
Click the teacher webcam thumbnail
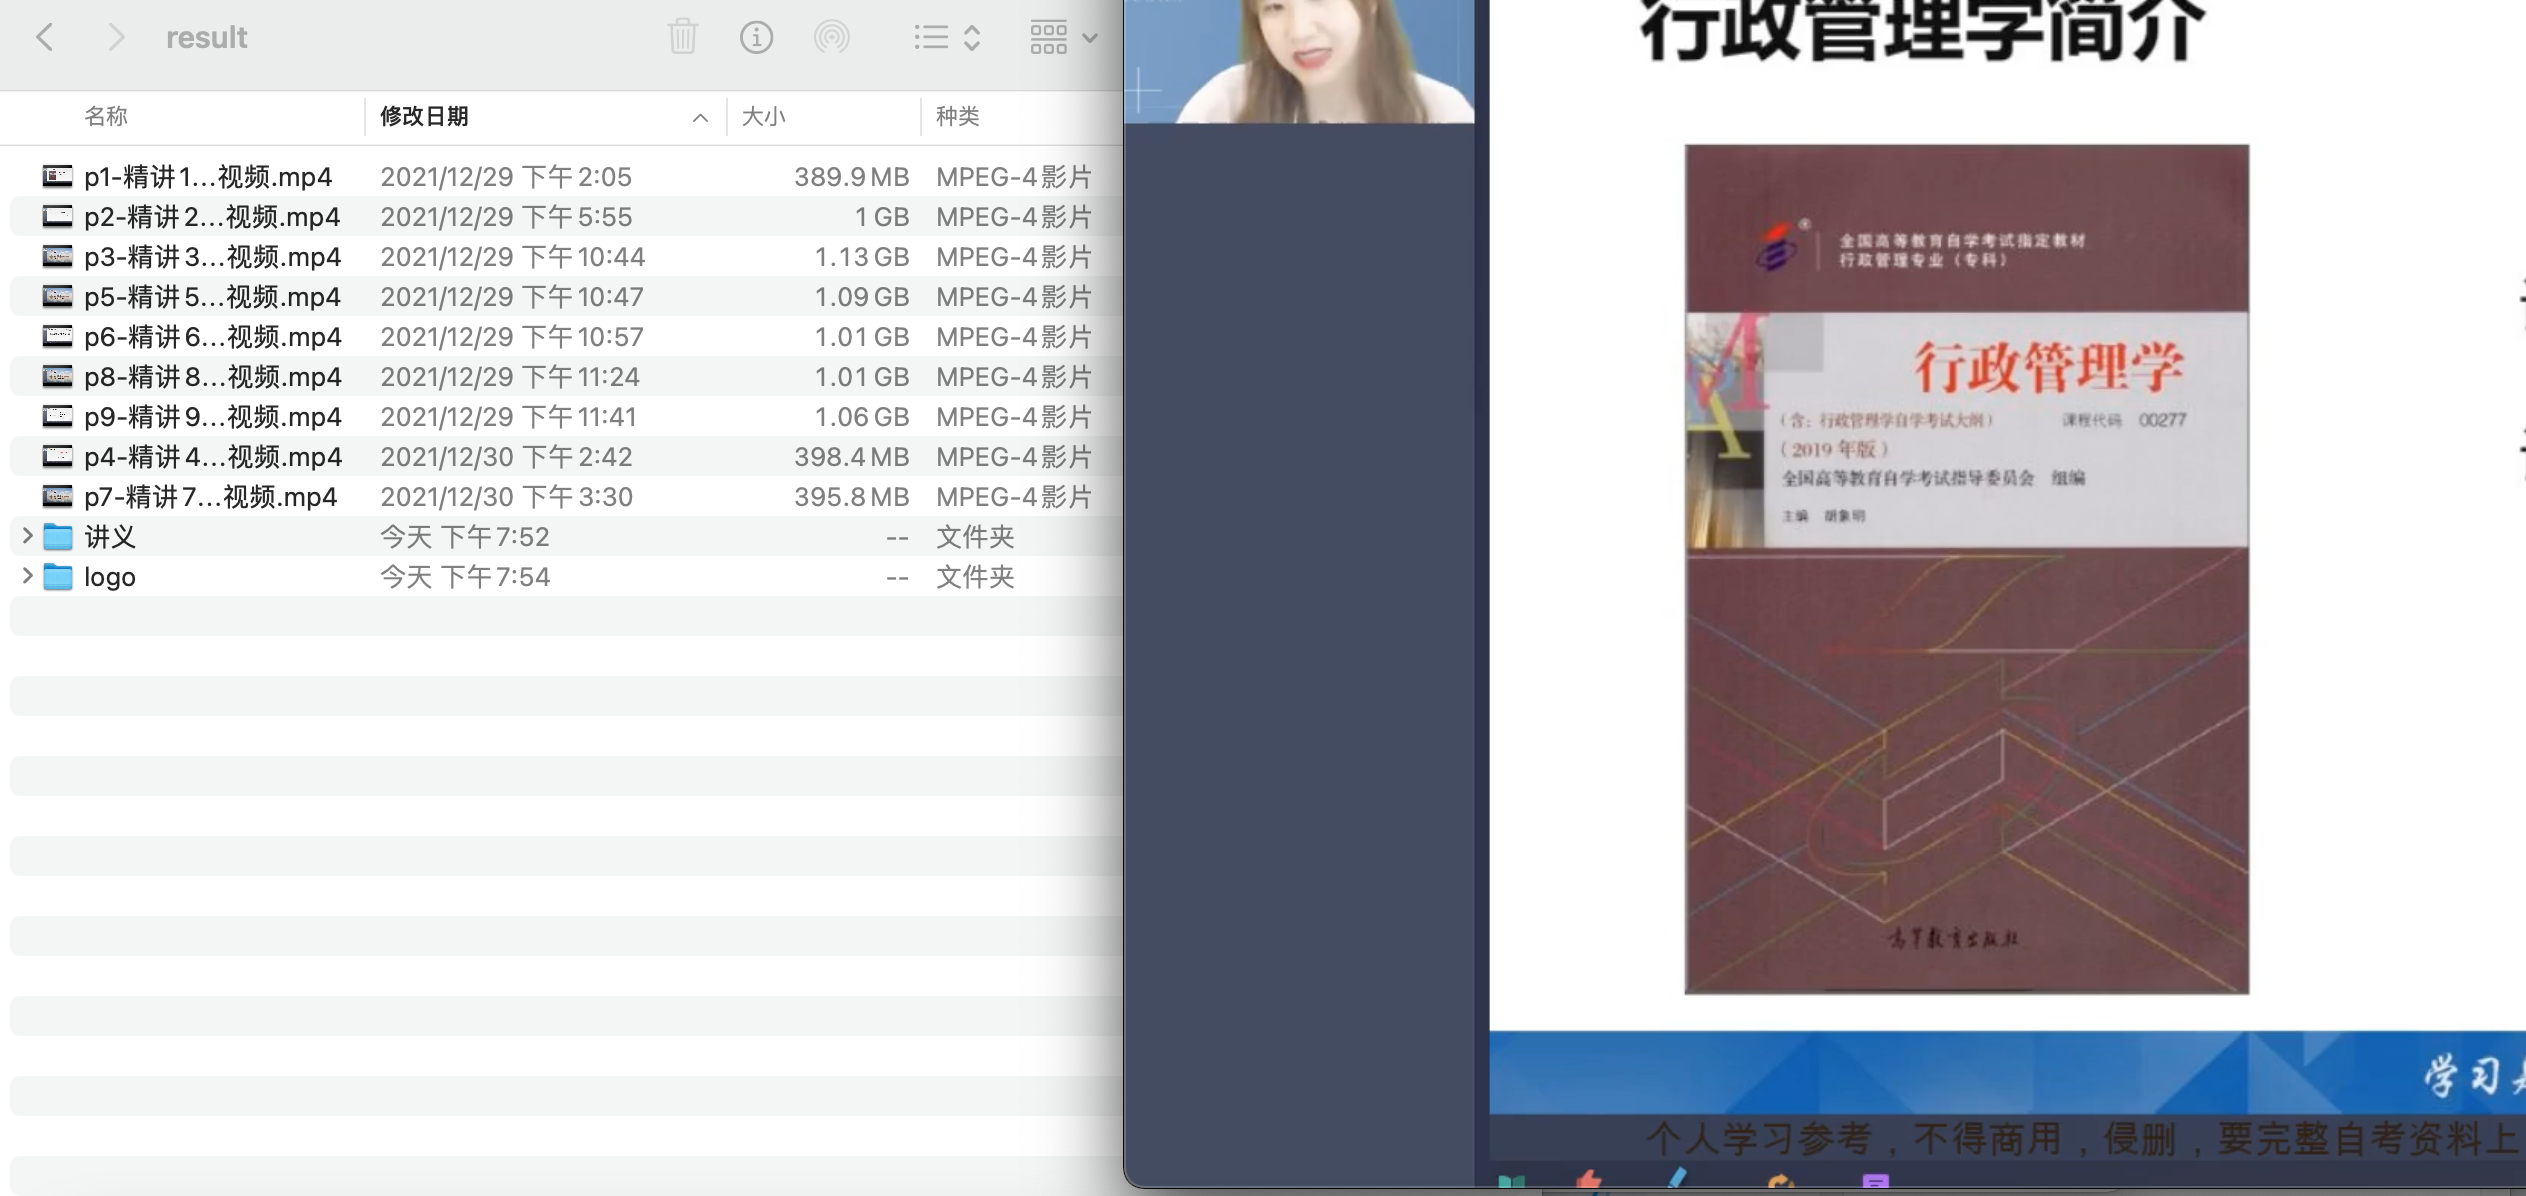[x=1298, y=60]
